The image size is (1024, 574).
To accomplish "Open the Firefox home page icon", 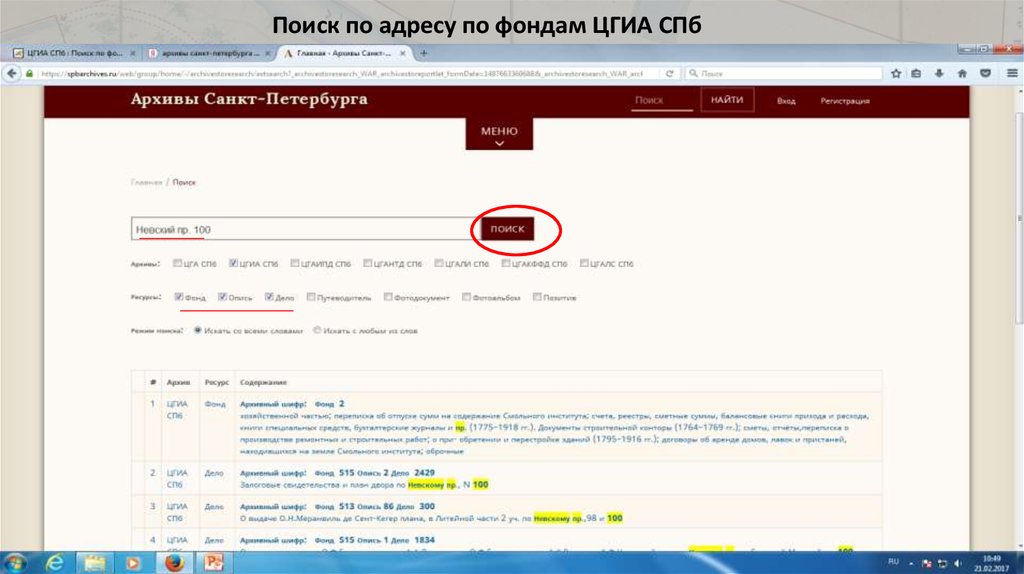I will 962,73.
